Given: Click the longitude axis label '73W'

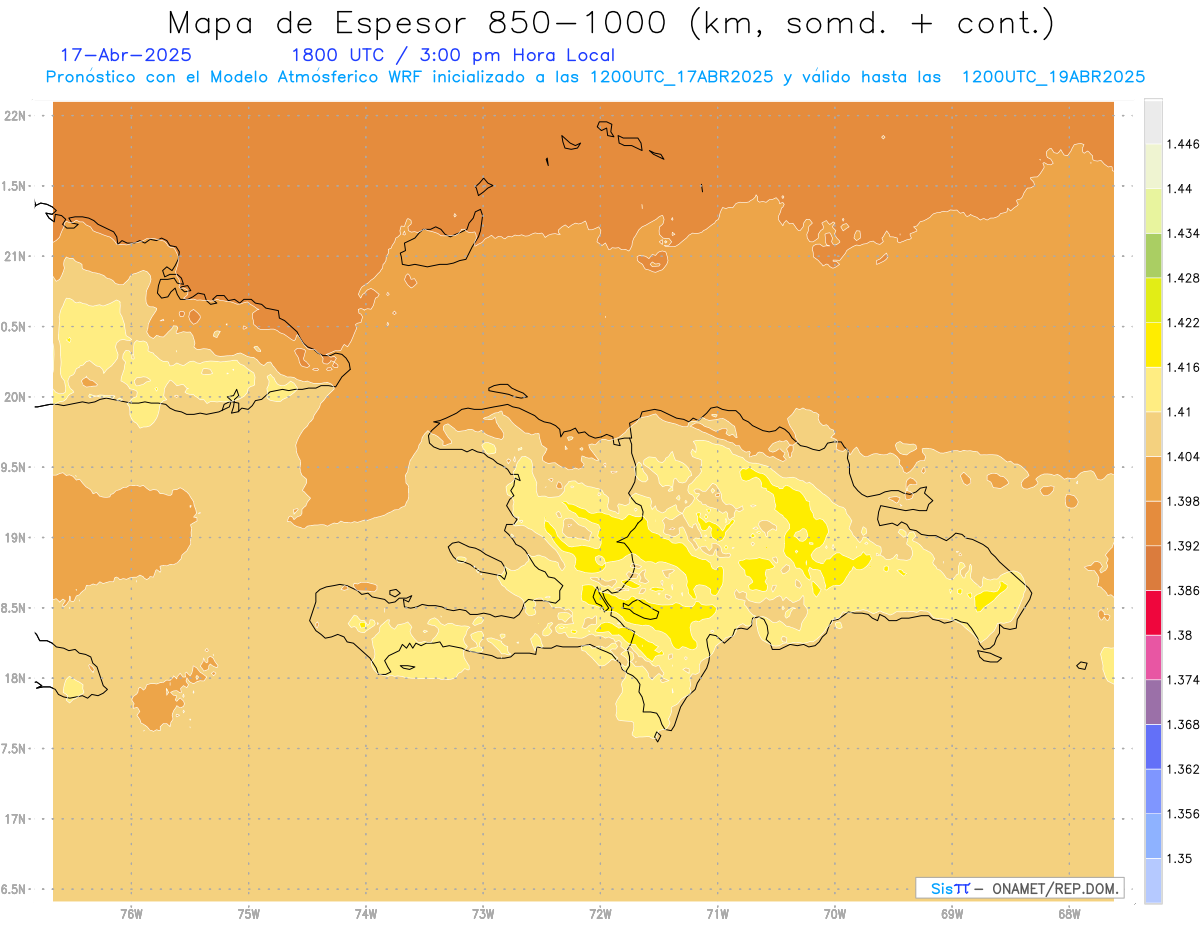Looking at the screenshot, I should tap(483, 914).
